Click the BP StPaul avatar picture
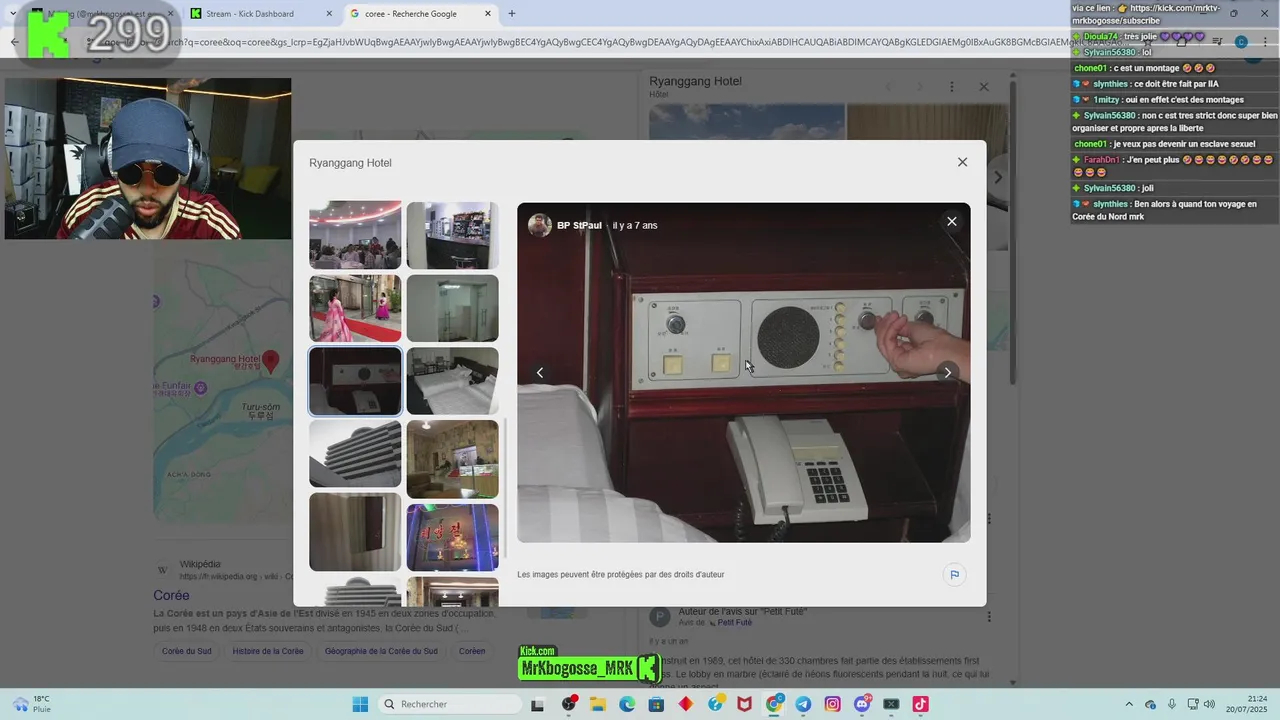1280x720 pixels. 540,225
